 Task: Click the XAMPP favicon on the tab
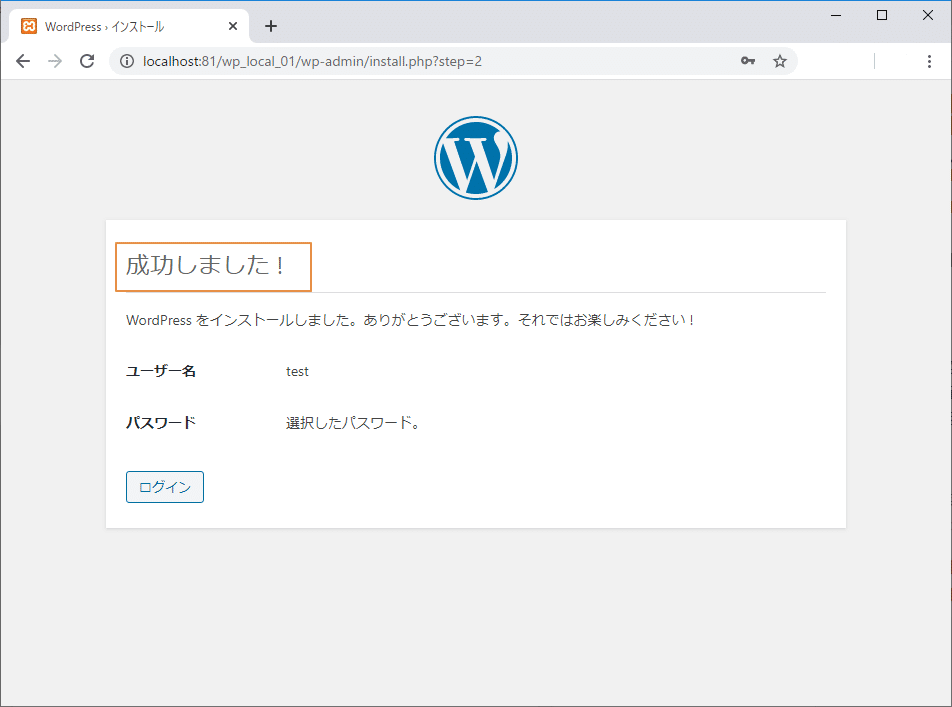click(29, 26)
